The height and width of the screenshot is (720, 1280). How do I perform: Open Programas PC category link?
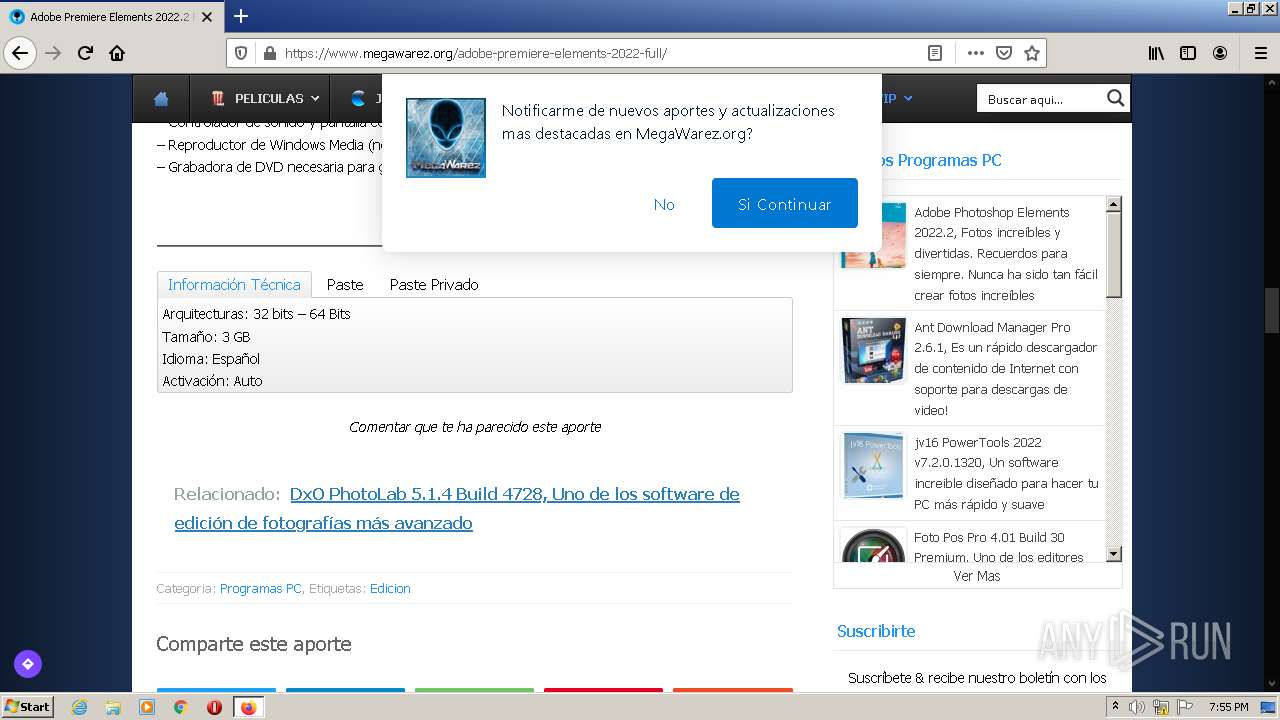tap(261, 588)
